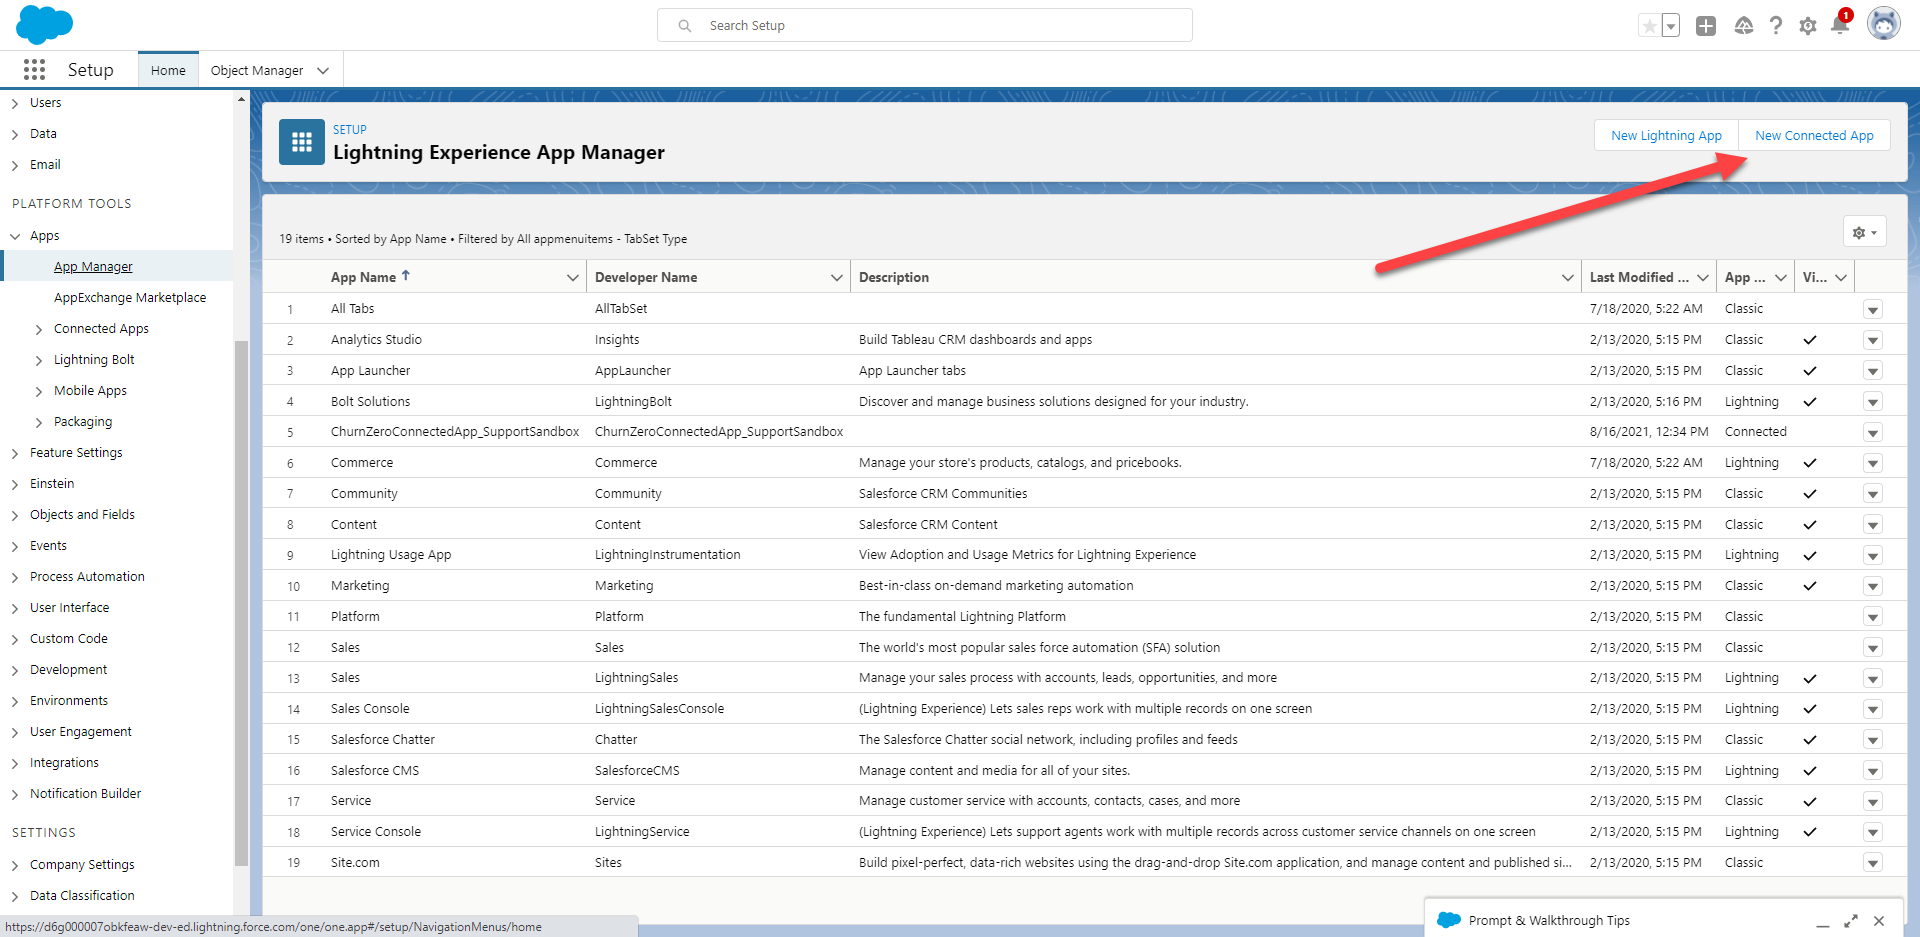This screenshot has height=937, width=1920.
Task: Open the App Launcher waffle icon
Action: point(34,69)
